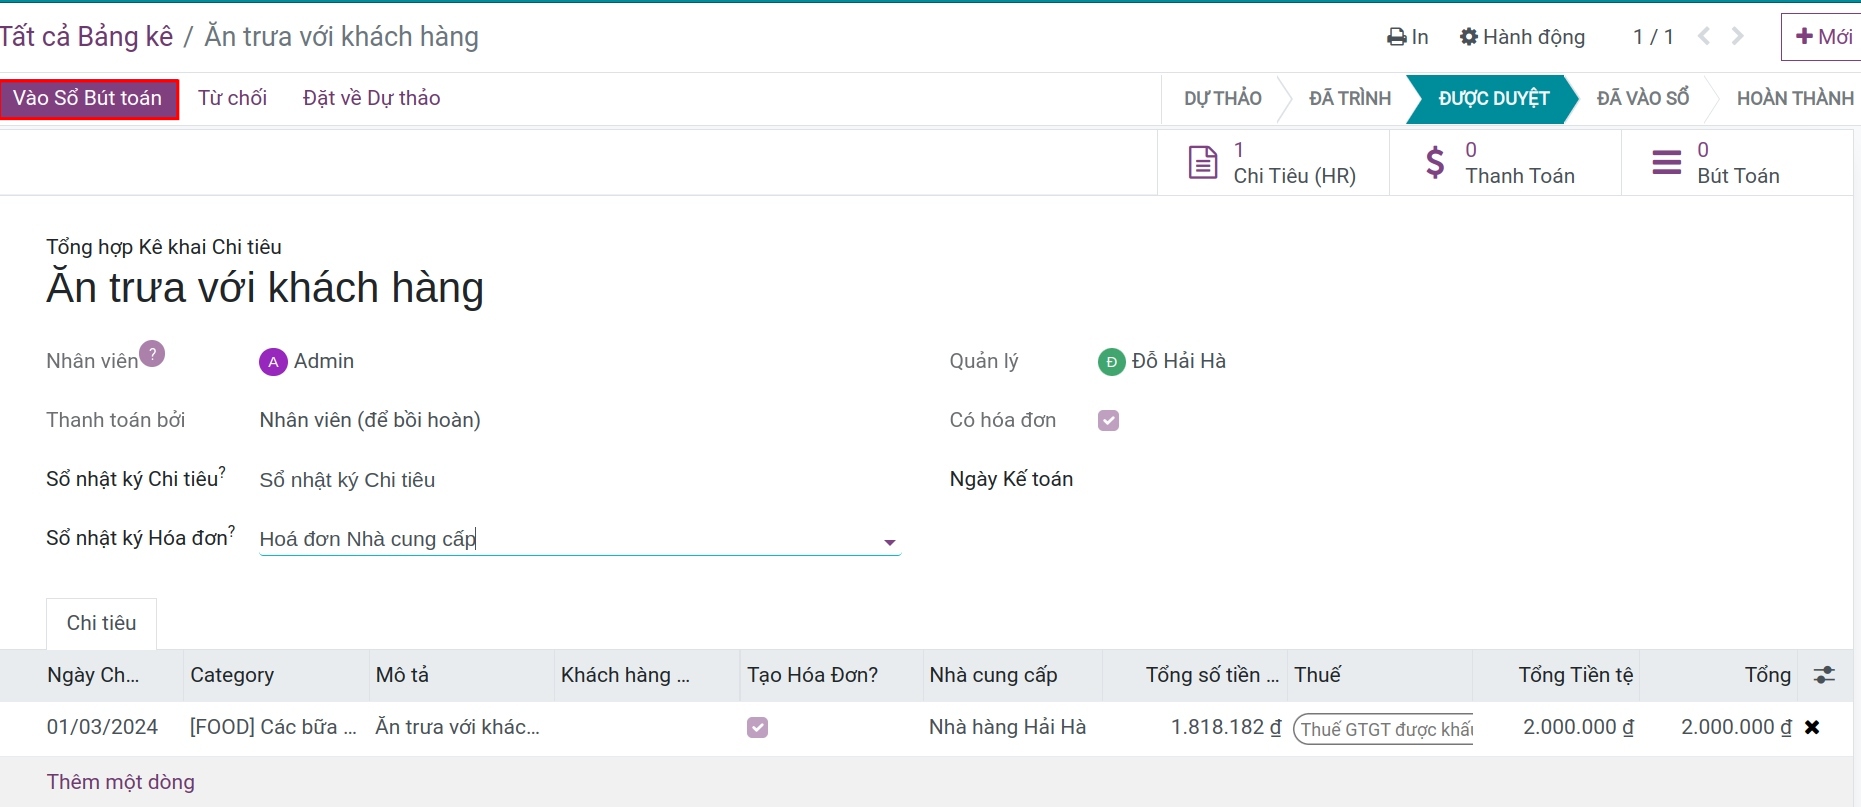Click Nhà hàng Hải Hà vendor cell
The image size is (1861, 807).
(1007, 727)
